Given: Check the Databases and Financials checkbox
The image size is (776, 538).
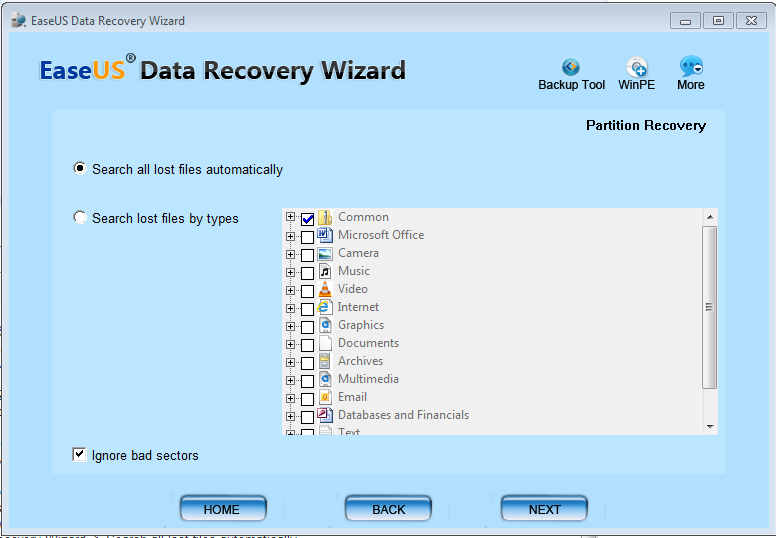Looking at the screenshot, I should point(307,417).
